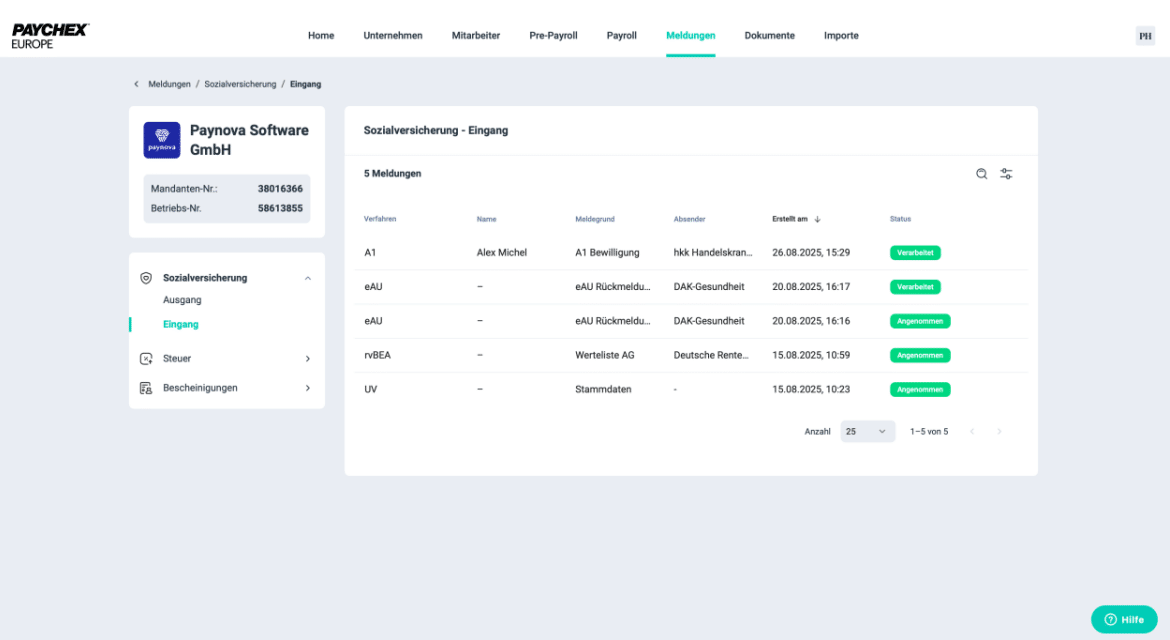Click DAK-Gesundheit in 16:17 row
Screen dimensions: 1170x640
(x=709, y=287)
